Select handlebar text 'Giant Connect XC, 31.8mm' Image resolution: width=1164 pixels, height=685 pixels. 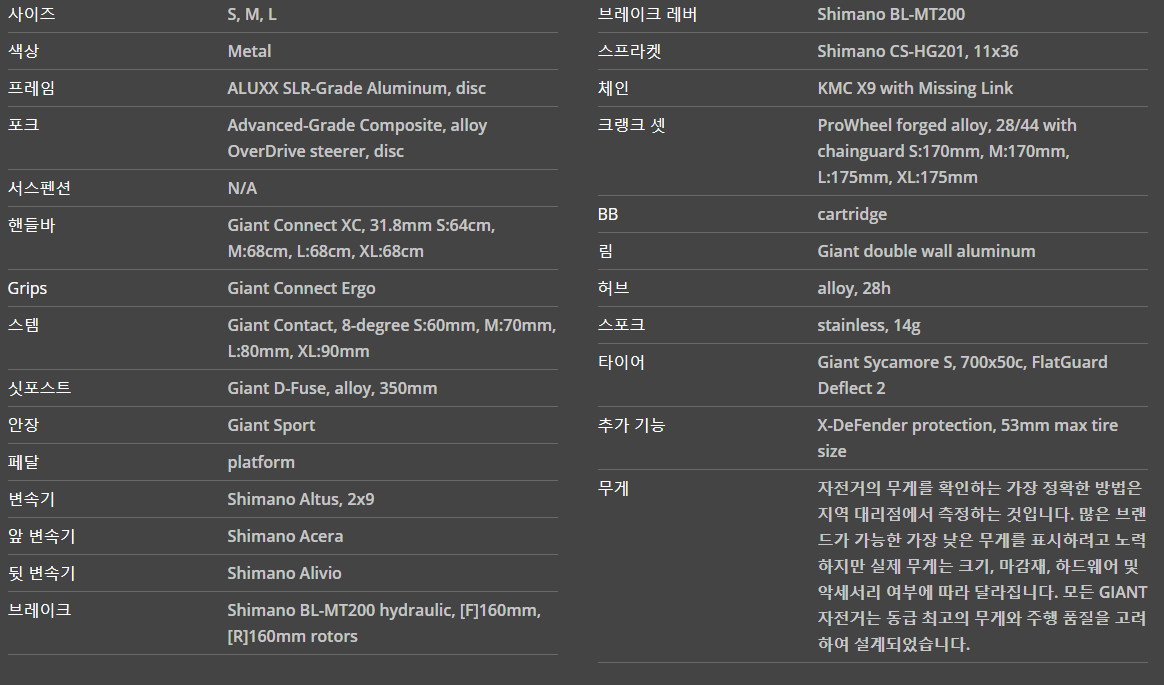coord(330,225)
